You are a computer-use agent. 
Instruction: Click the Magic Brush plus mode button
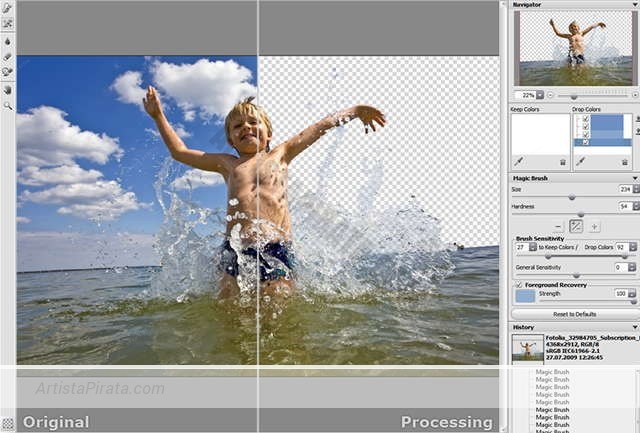pos(593,226)
